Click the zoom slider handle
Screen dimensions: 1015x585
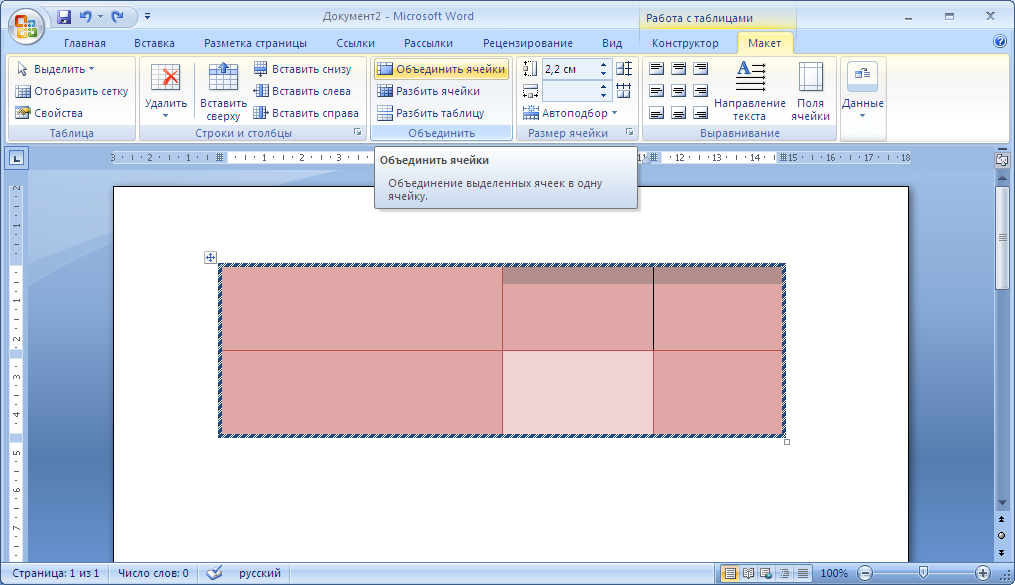tap(924, 573)
